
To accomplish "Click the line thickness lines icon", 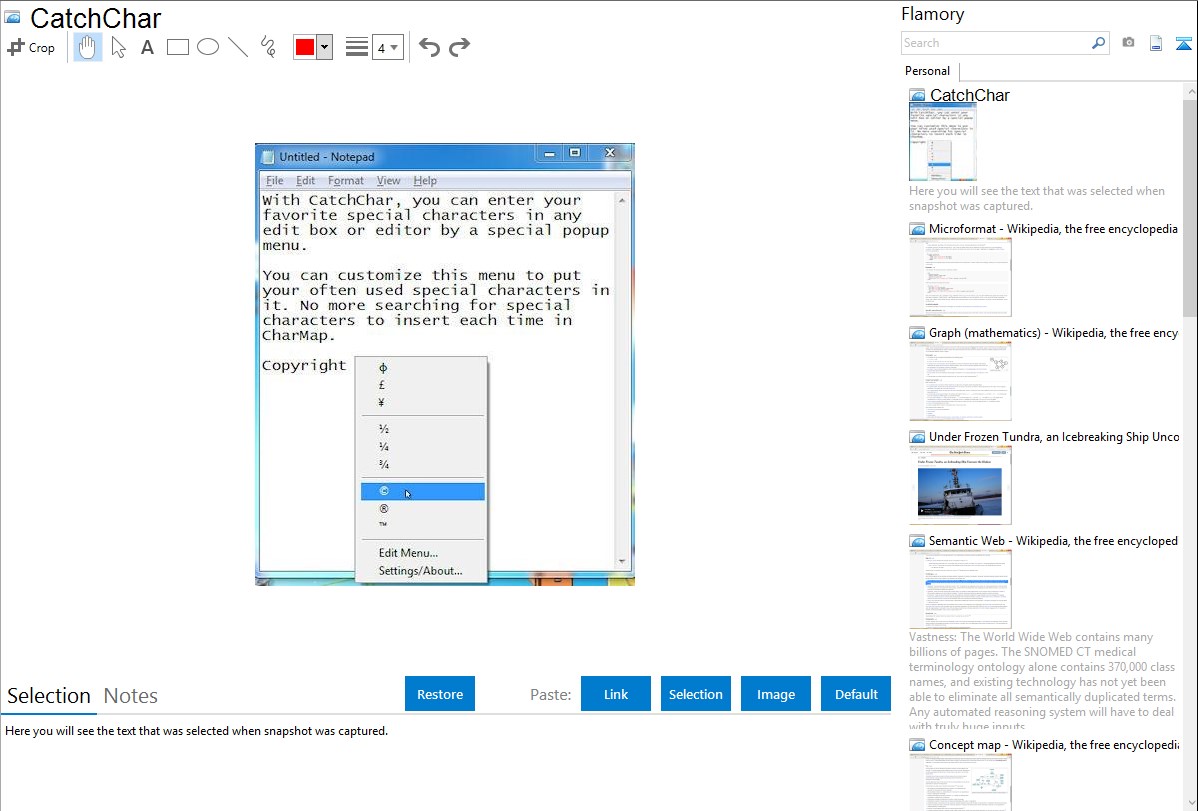I will [x=356, y=47].
